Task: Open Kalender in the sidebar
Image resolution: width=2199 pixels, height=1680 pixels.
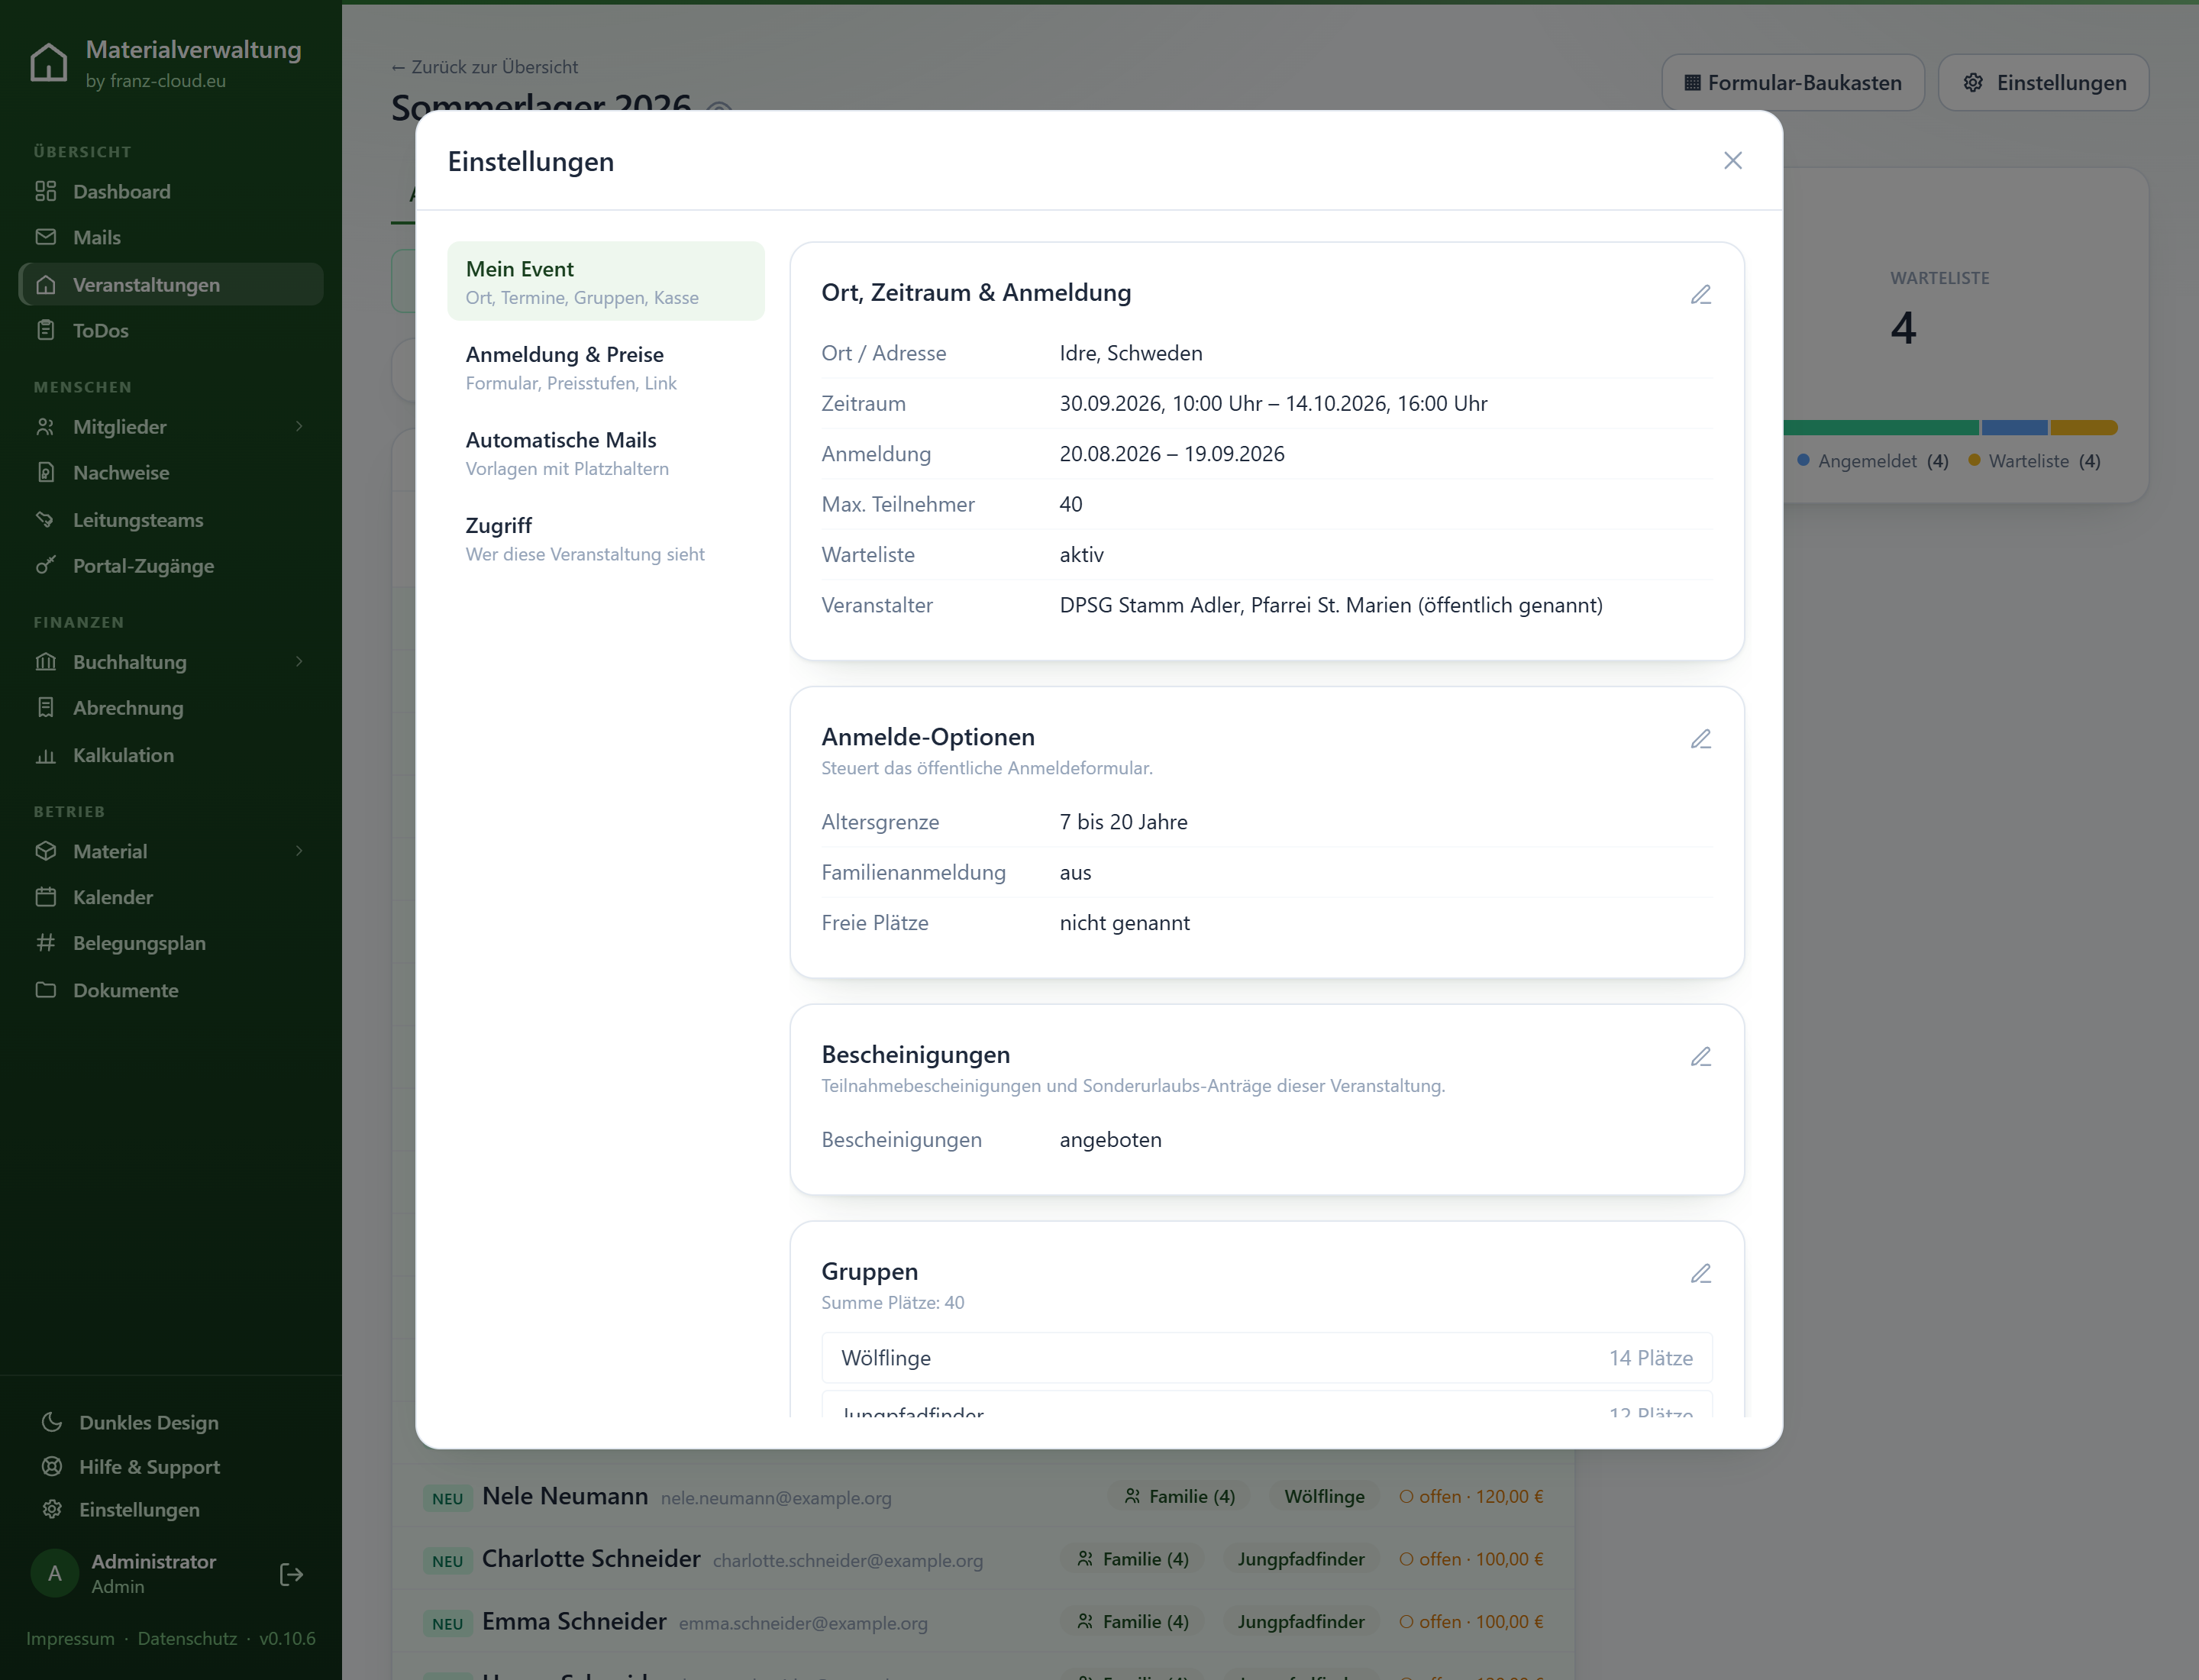Action: pos(171,897)
